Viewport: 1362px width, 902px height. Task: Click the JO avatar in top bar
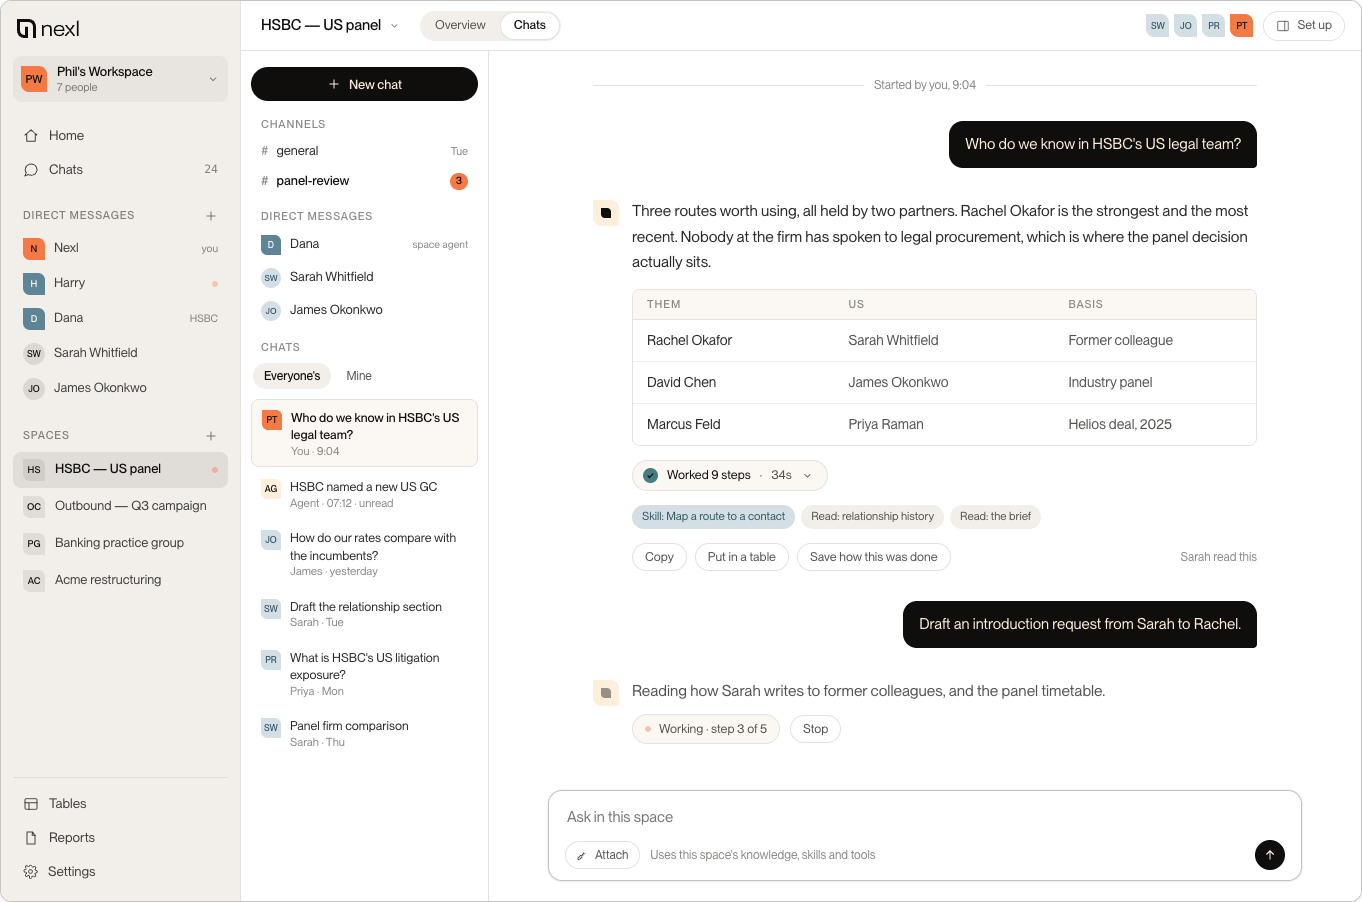(x=1185, y=26)
